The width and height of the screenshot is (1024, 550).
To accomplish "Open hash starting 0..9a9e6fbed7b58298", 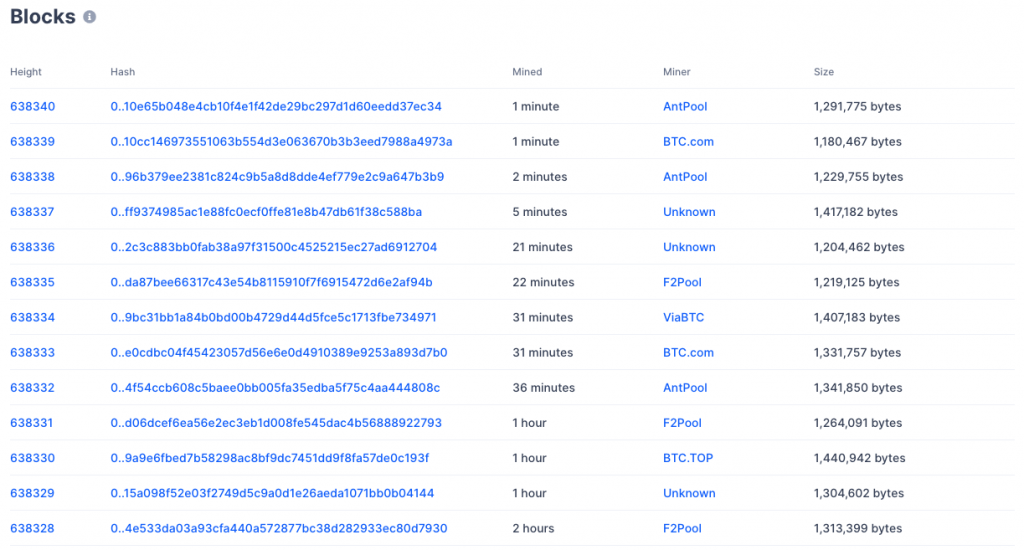I will coord(270,459).
